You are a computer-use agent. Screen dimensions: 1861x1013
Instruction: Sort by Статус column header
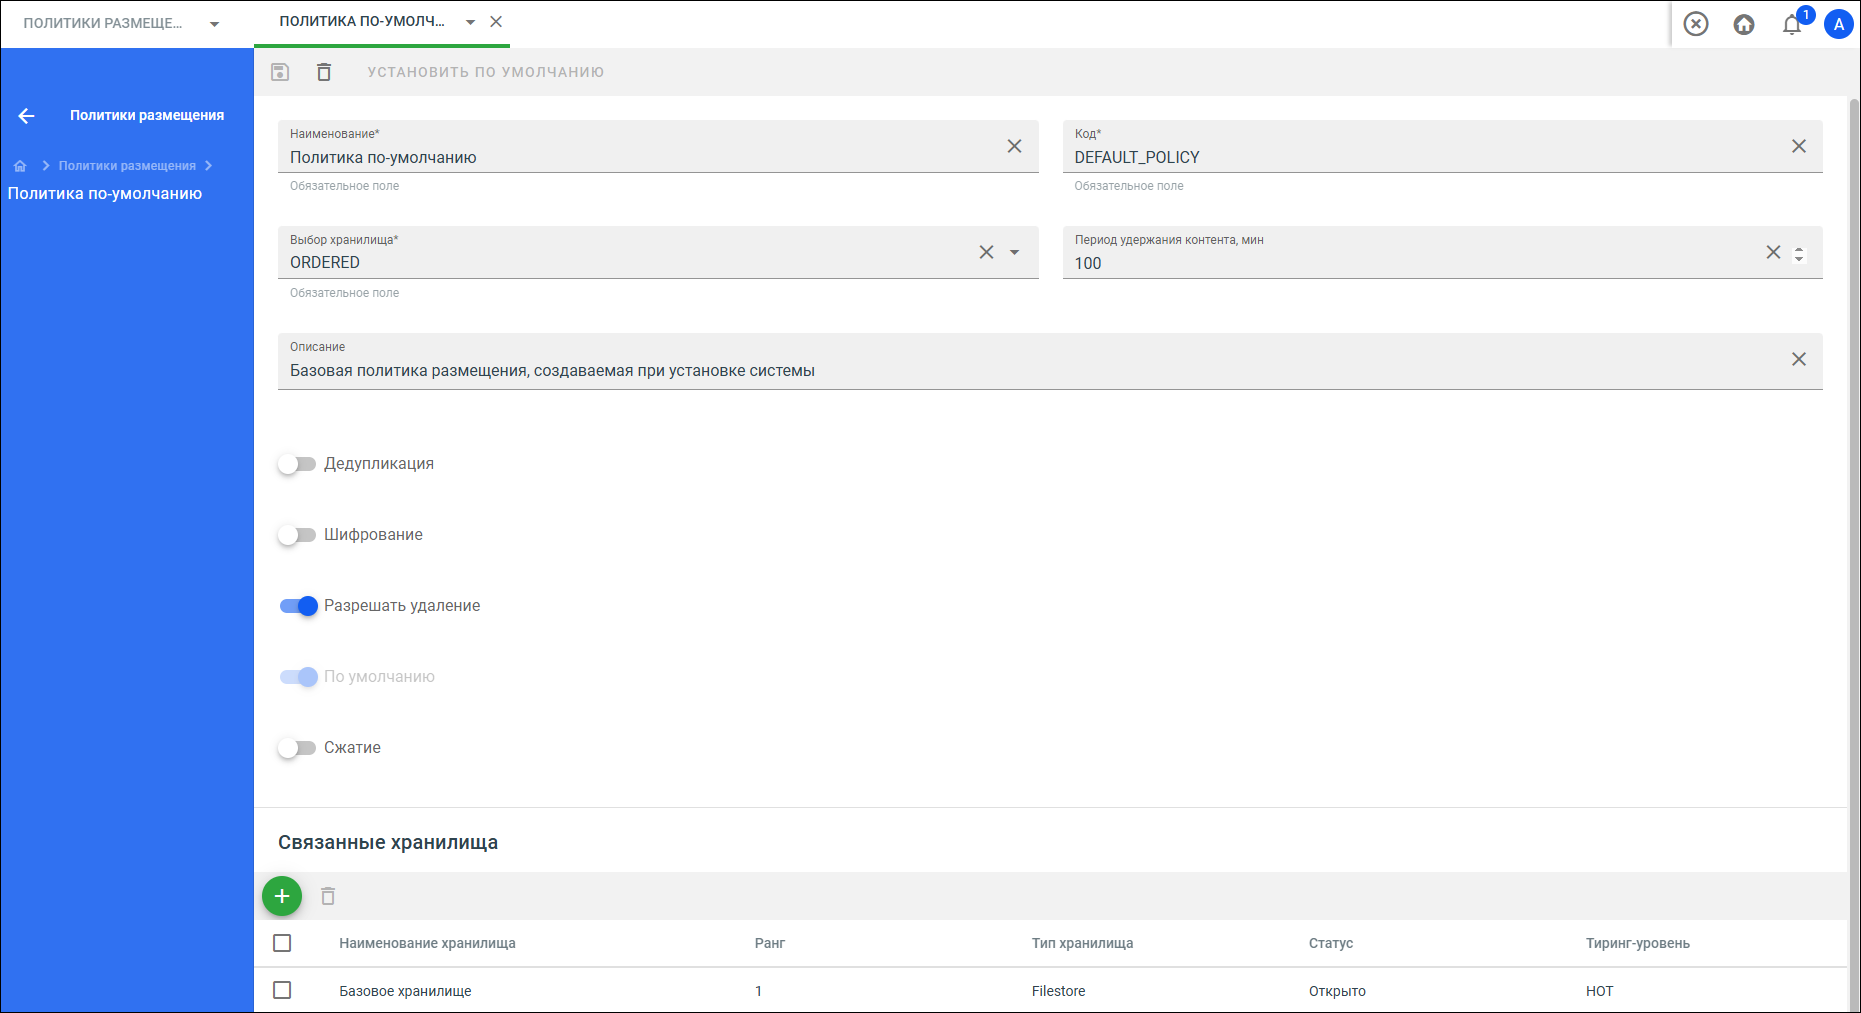coord(1331,943)
